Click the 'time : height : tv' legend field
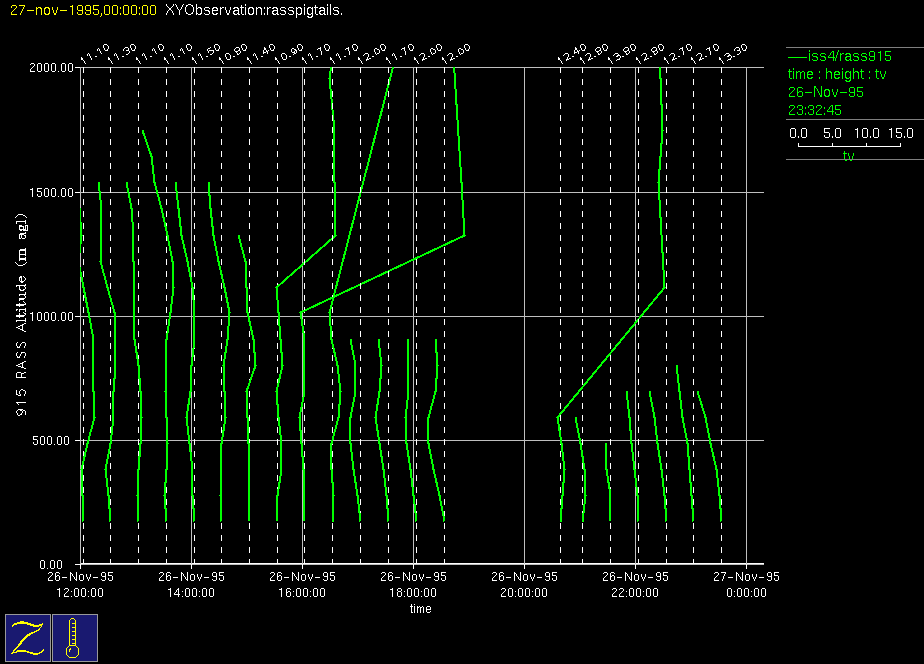Image resolution: width=924 pixels, height=664 pixels. coord(837,74)
